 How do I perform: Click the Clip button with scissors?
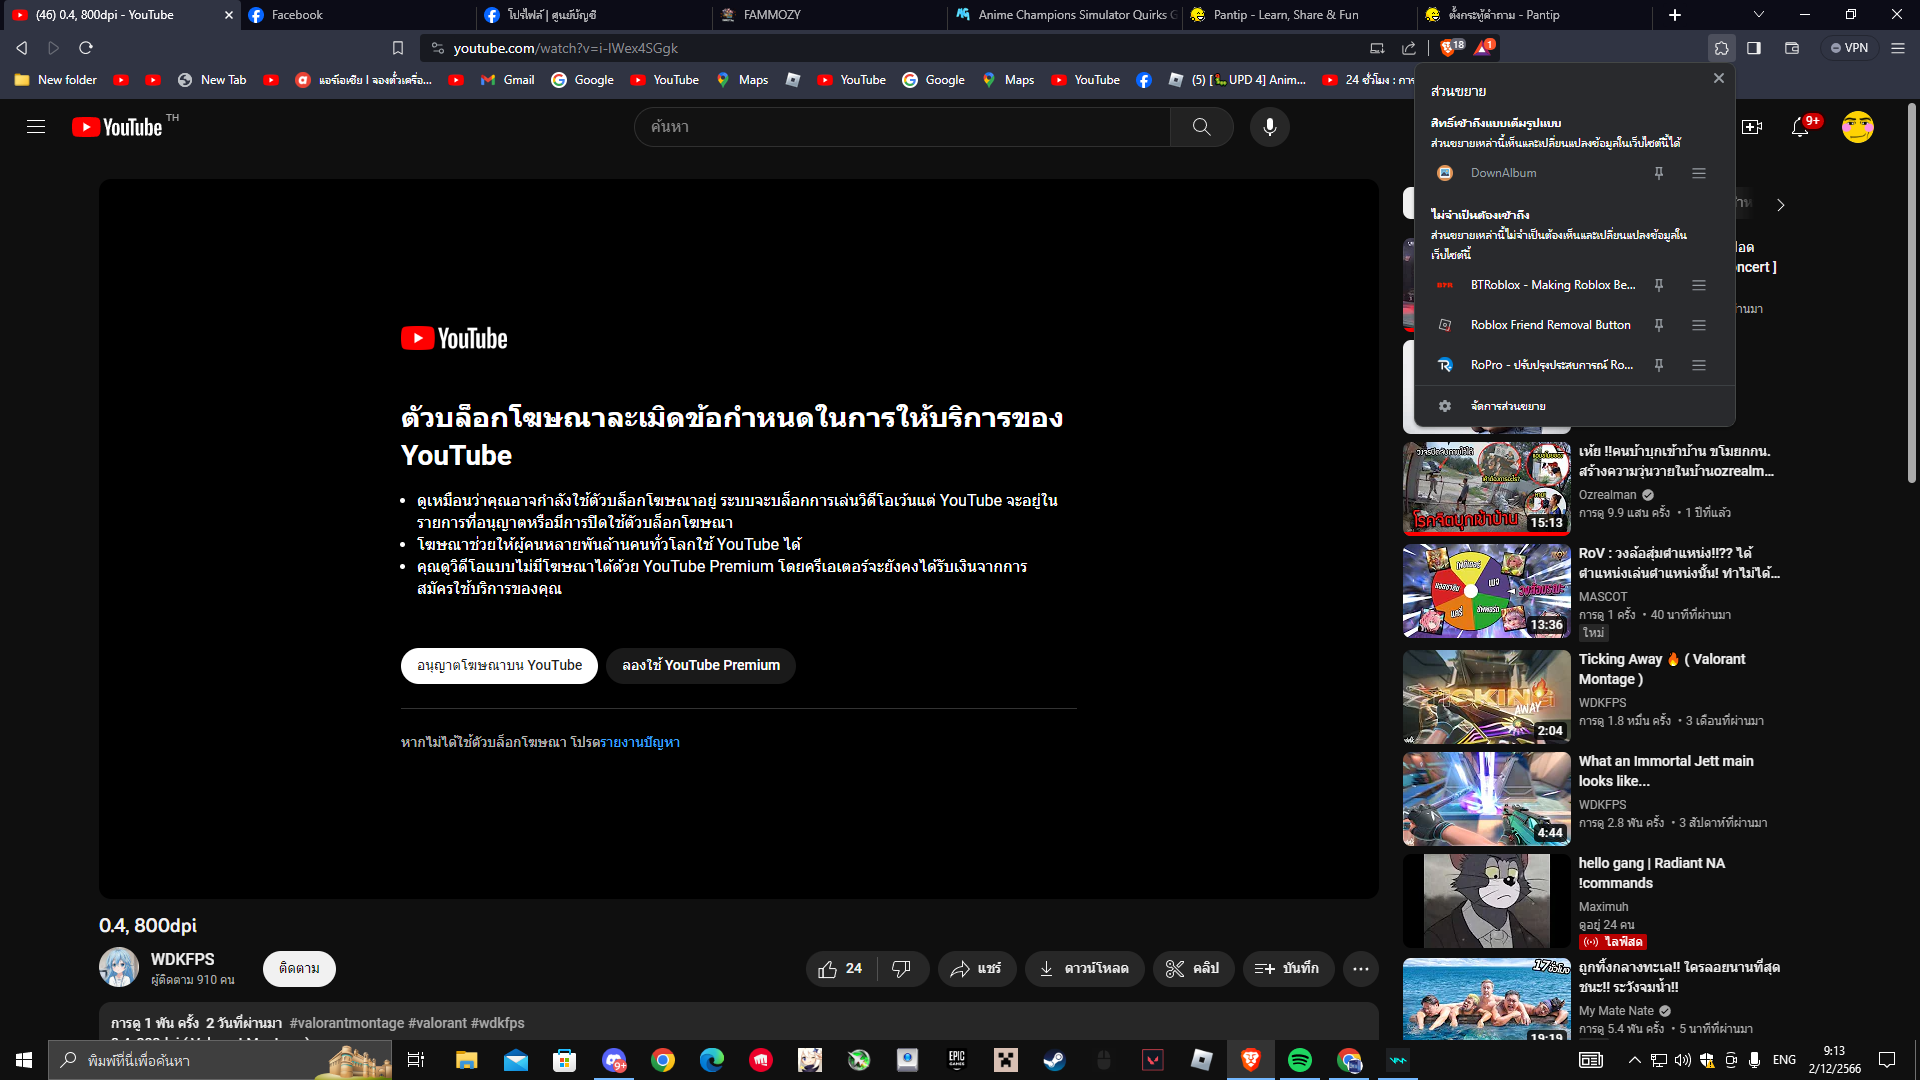(1193, 969)
